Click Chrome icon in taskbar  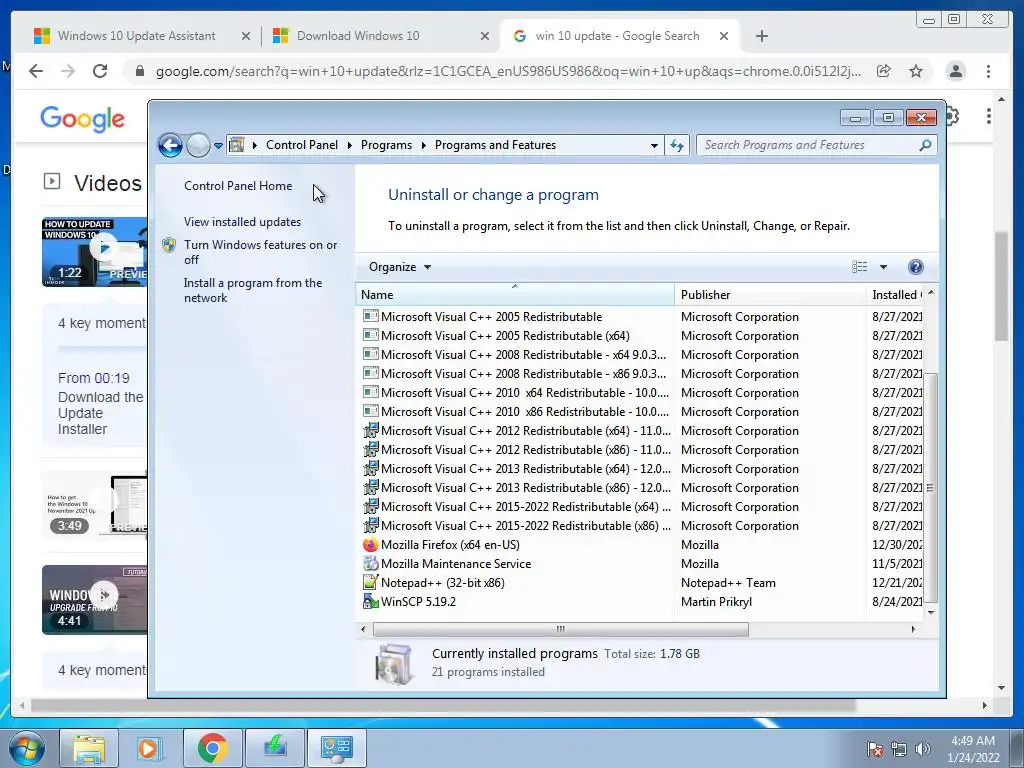pyautogui.click(x=212, y=748)
